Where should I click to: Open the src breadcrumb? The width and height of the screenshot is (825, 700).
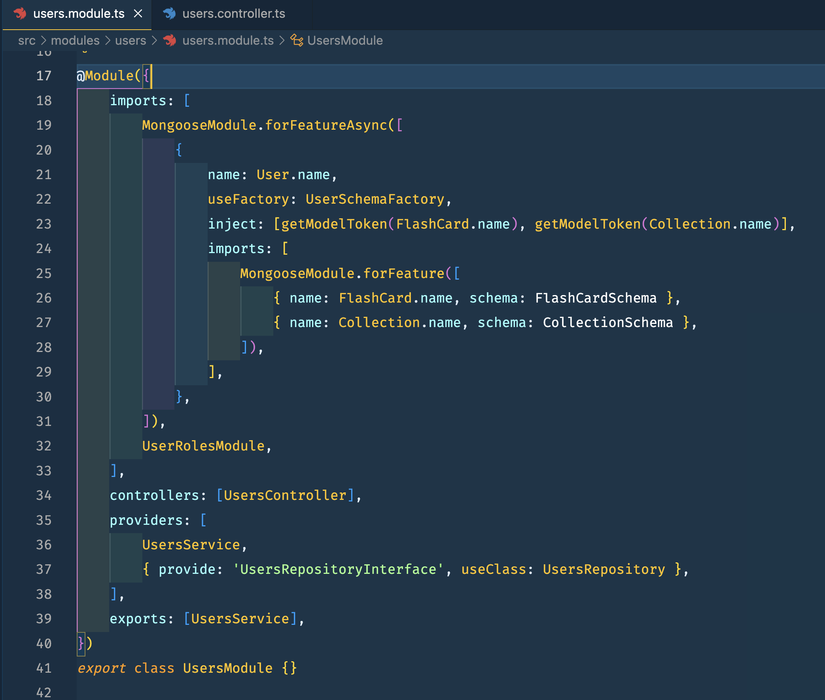27,41
